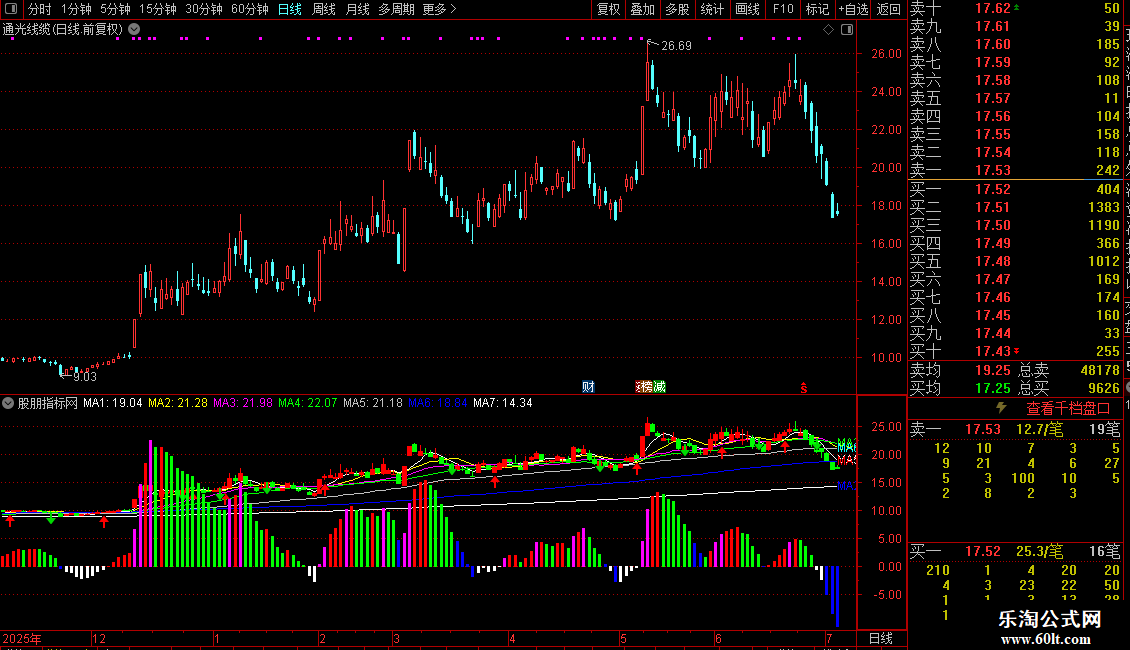
Task: Click month 3 on time axis
Action: [x=396, y=638]
